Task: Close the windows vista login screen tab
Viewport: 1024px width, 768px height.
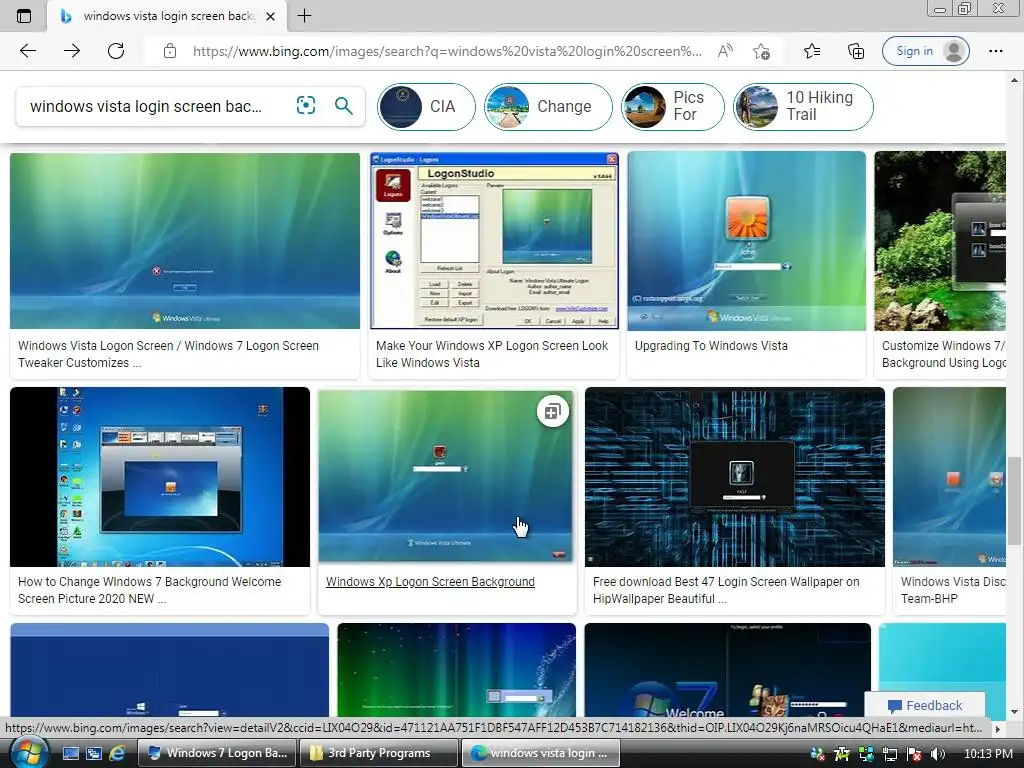Action: (270, 16)
